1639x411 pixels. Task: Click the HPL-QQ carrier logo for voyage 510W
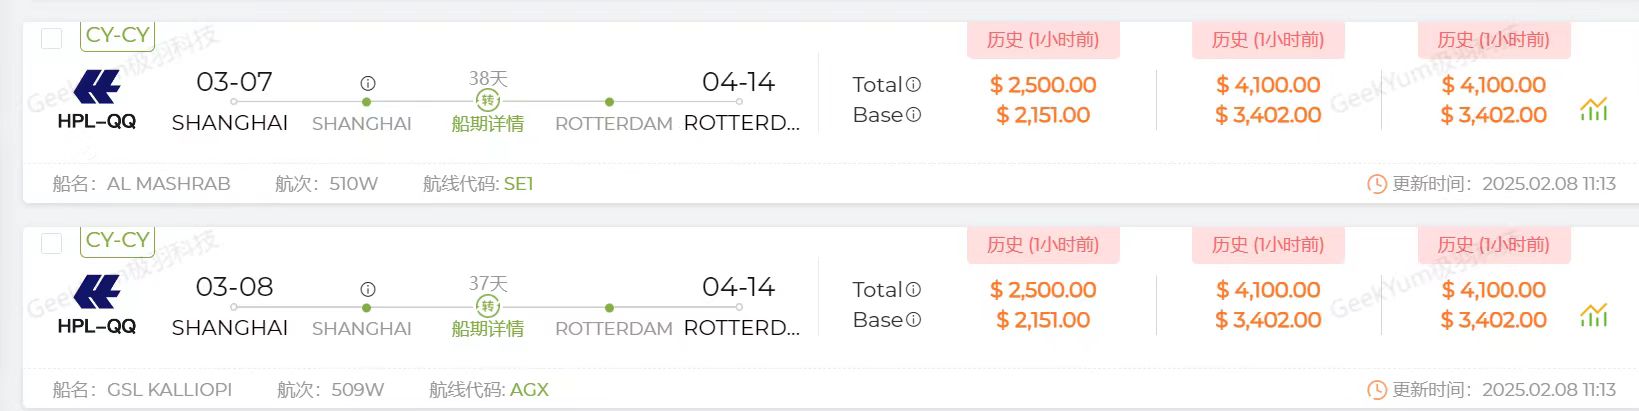pos(97,87)
